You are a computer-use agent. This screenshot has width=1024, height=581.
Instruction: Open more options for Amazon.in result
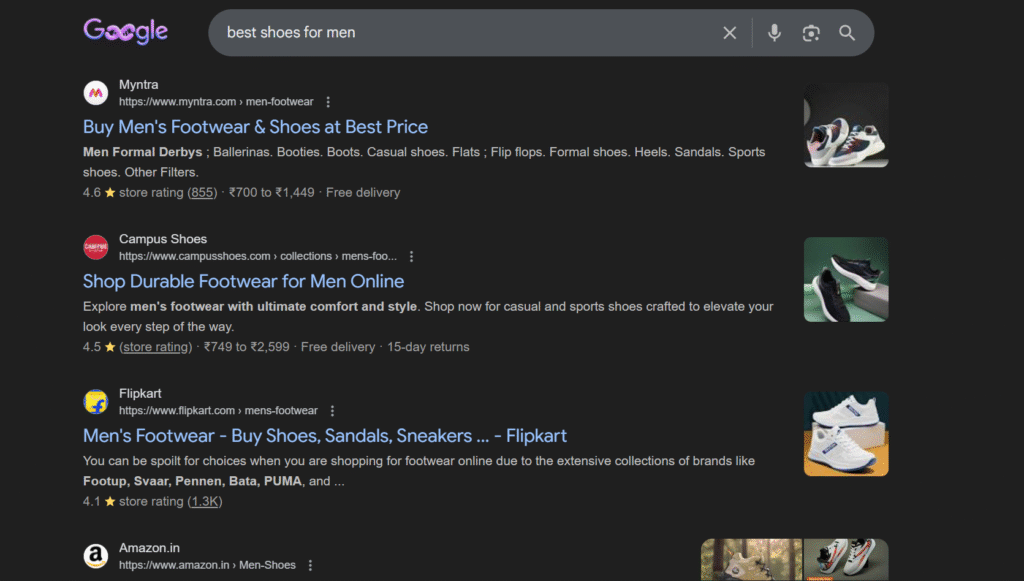click(311, 565)
